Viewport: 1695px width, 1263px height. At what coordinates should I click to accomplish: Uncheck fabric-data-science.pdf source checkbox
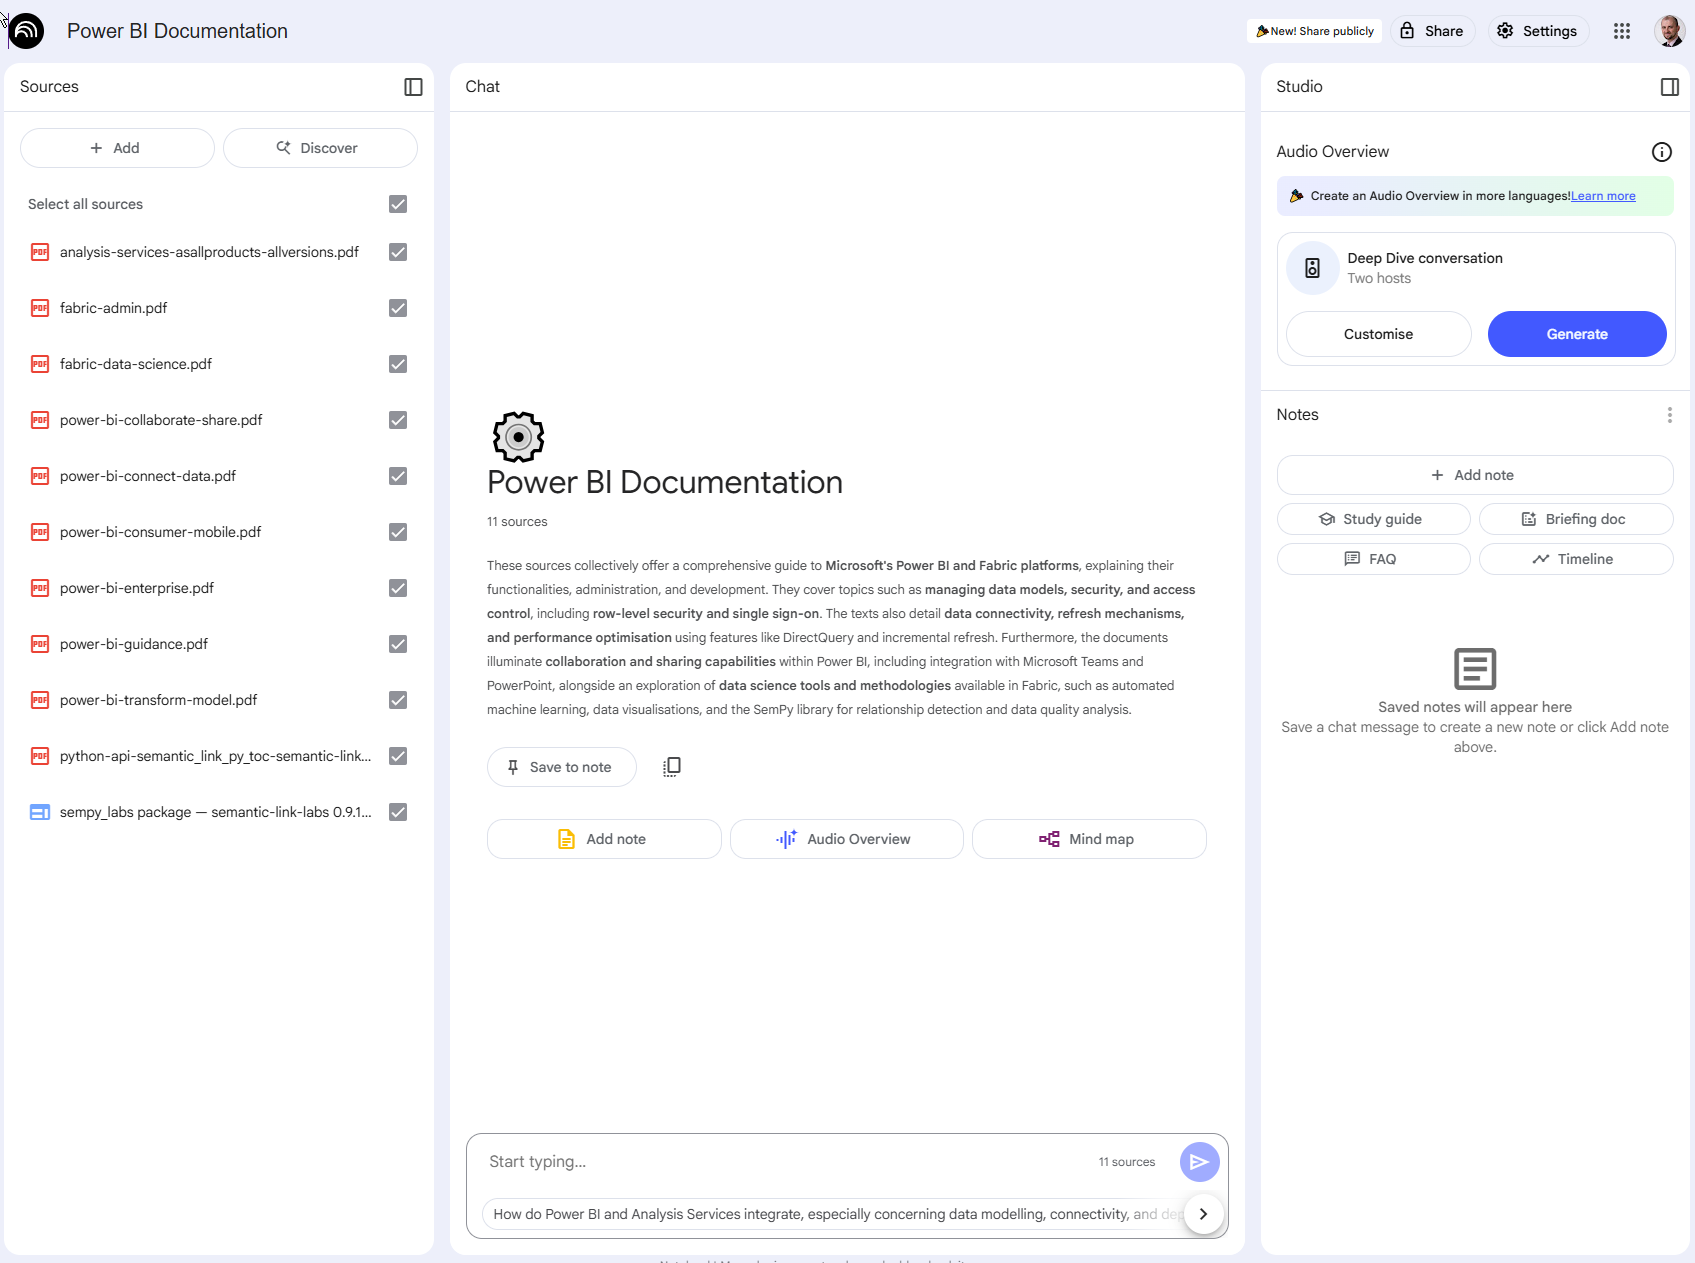398,364
